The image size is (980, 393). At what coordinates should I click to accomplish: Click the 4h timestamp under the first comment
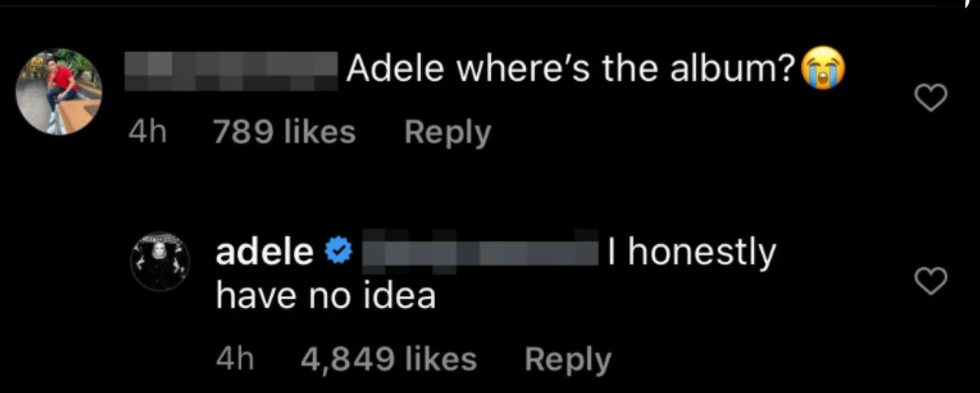click(148, 132)
